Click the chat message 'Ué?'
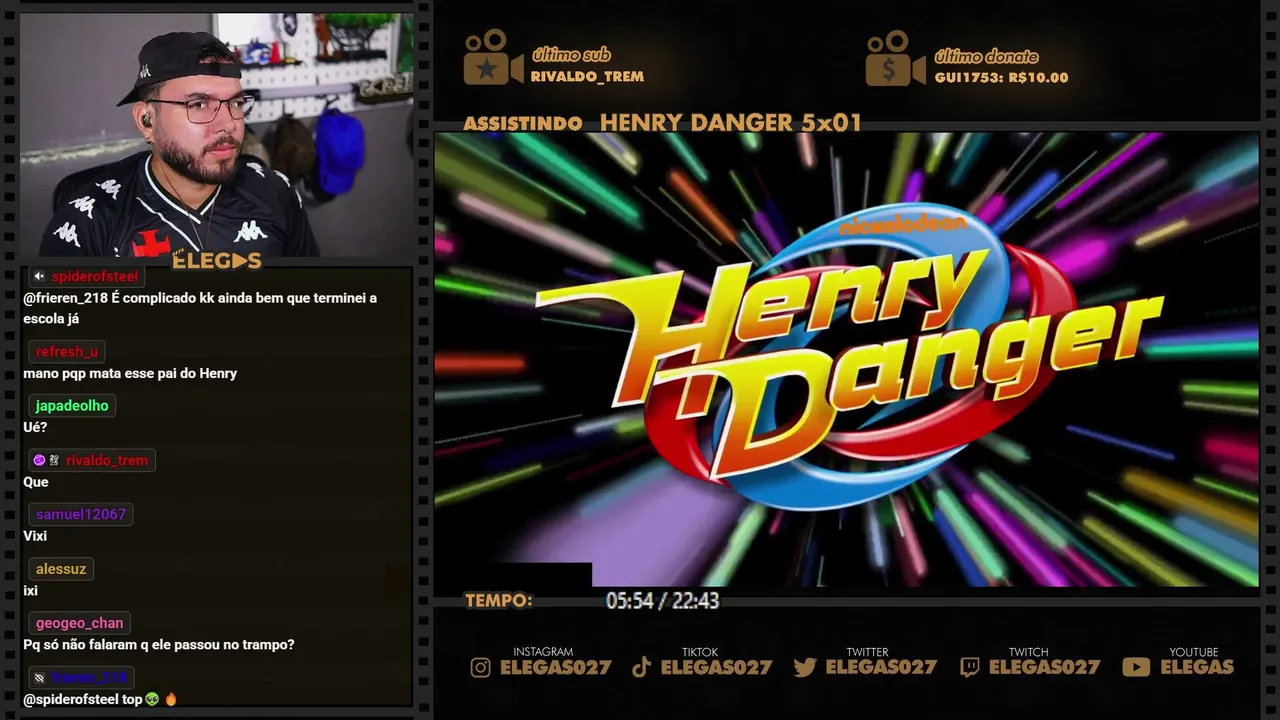The image size is (1280, 720). 35,427
